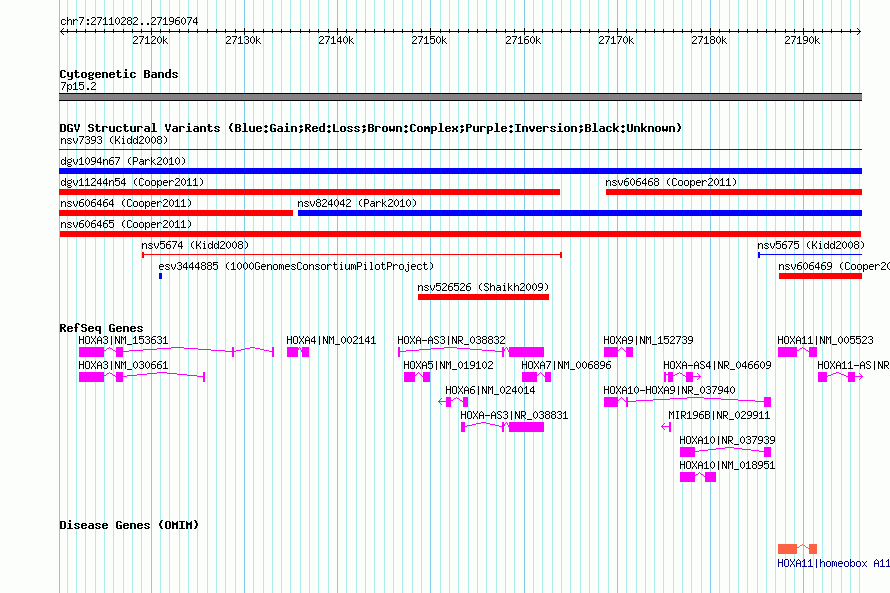Image resolution: width=890 pixels, height=593 pixels.
Task: Click the 7p15.2 band label
Action: click(78, 86)
